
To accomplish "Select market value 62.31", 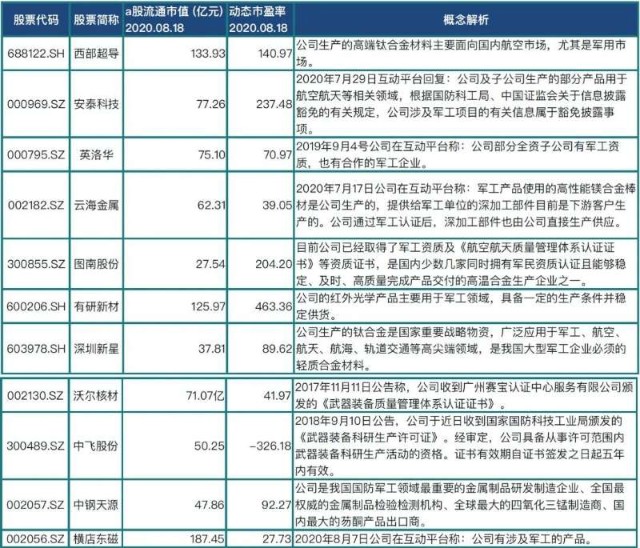I will tap(211, 205).
